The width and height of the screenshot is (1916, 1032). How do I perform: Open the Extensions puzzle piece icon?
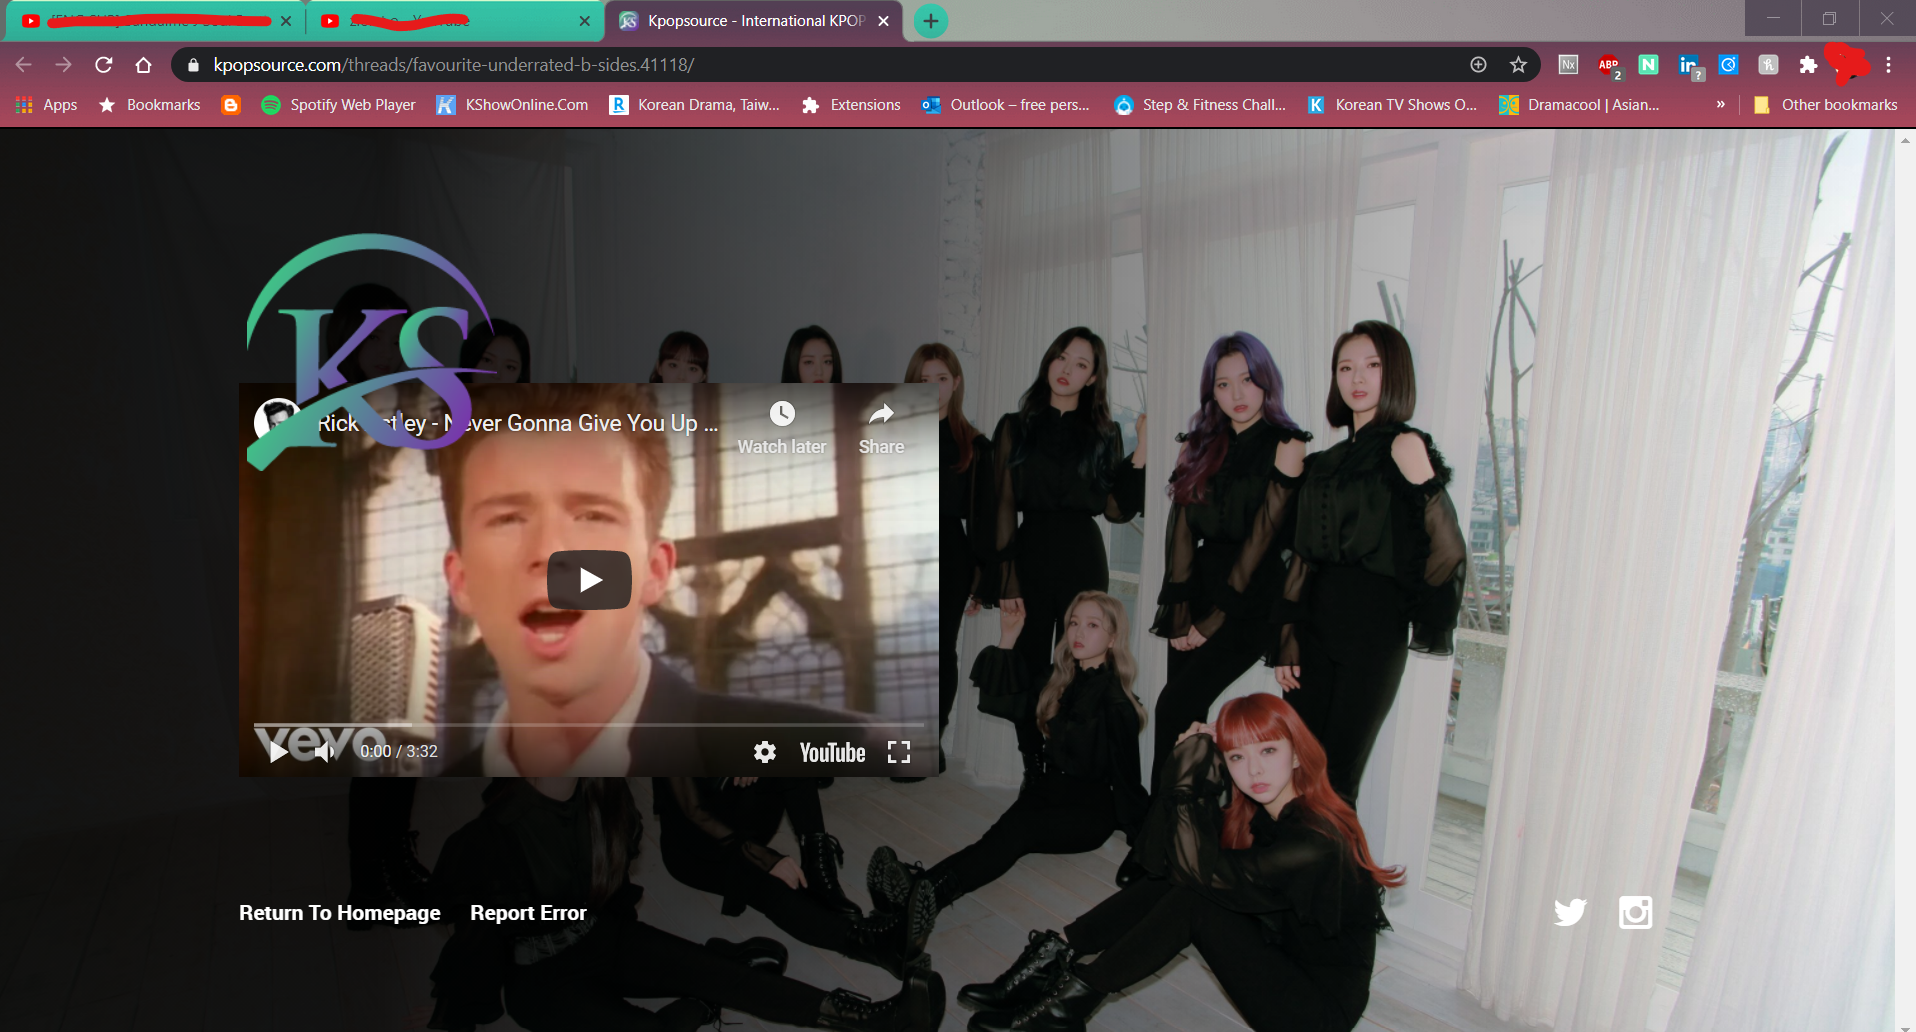(x=1808, y=65)
